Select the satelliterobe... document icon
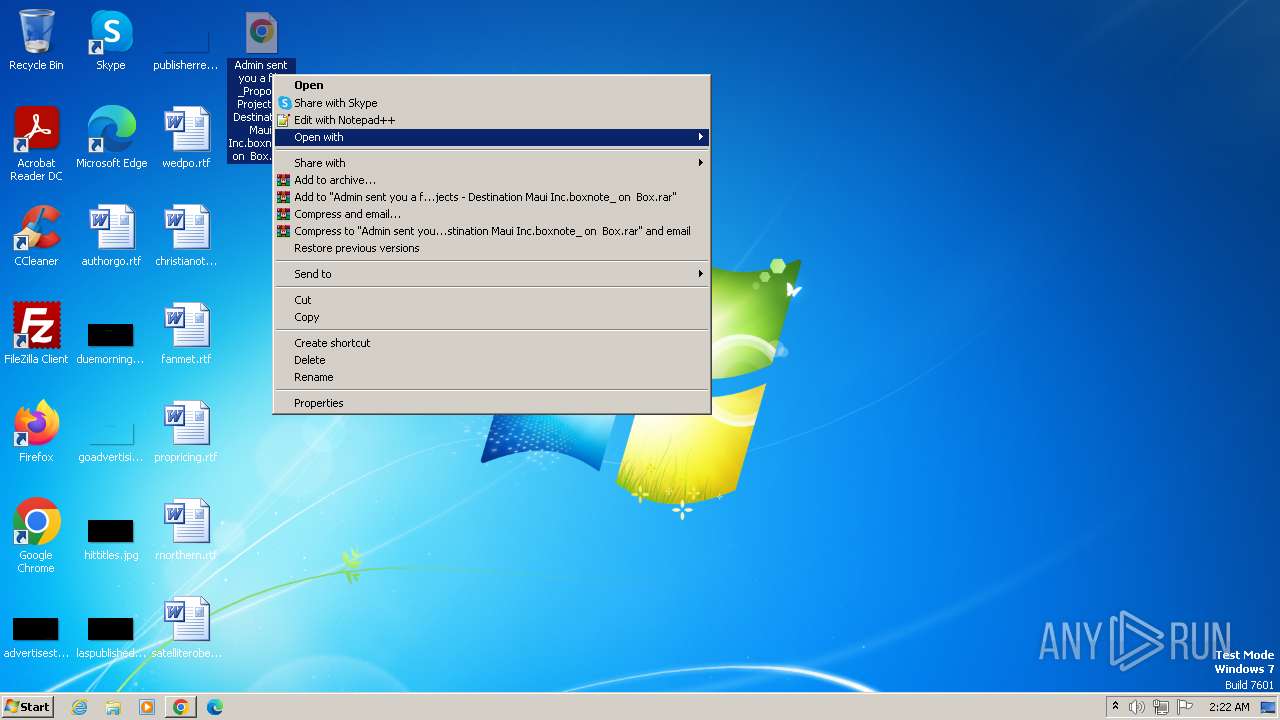The width and height of the screenshot is (1280, 720). pos(186,628)
